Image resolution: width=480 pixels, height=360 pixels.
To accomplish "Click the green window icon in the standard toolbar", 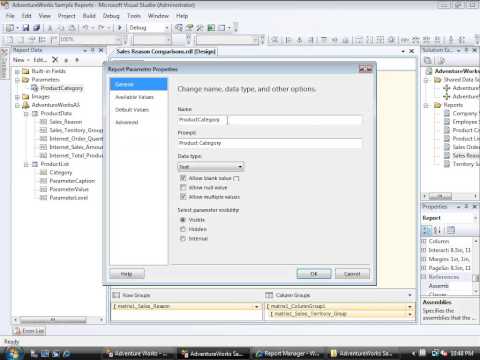I will click(211, 28).
